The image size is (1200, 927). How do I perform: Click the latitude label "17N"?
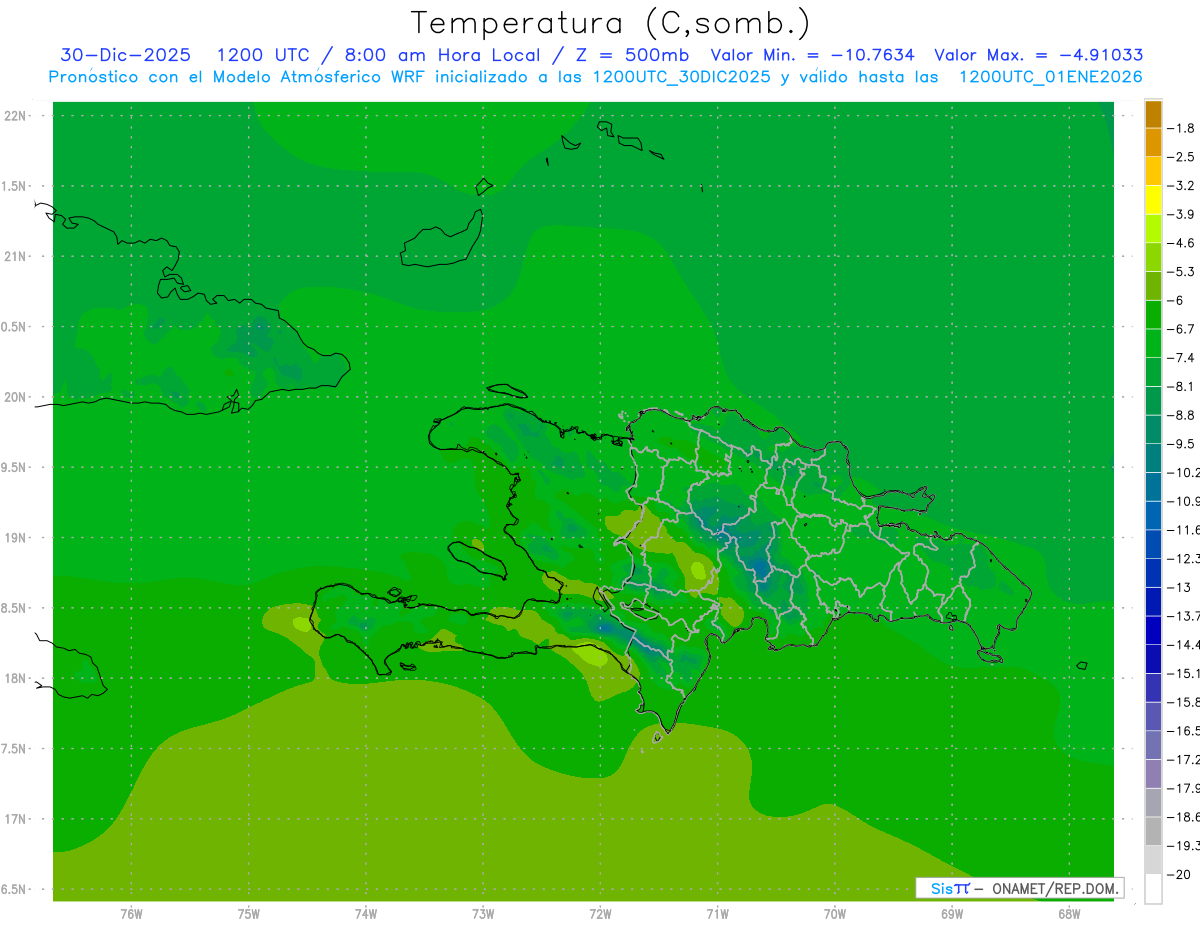click(15, 819)
